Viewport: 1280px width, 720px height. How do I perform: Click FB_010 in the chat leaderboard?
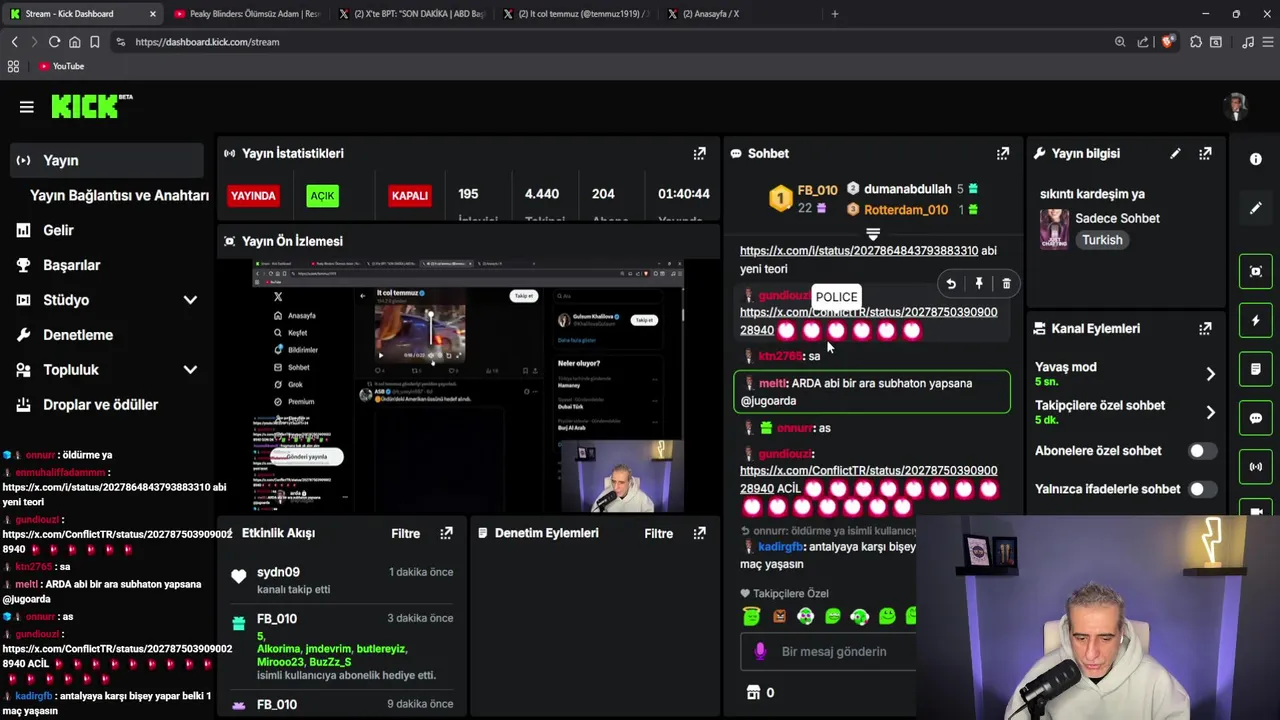817,190
